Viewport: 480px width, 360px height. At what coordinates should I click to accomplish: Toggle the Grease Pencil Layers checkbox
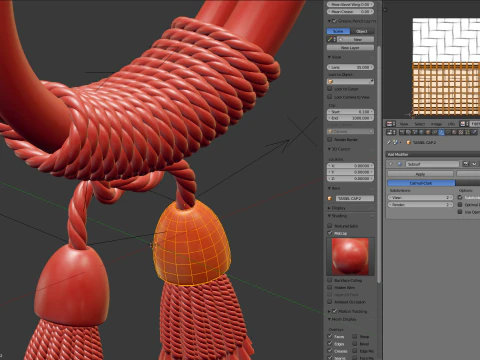pyautogui.click(x=335, y=21)
